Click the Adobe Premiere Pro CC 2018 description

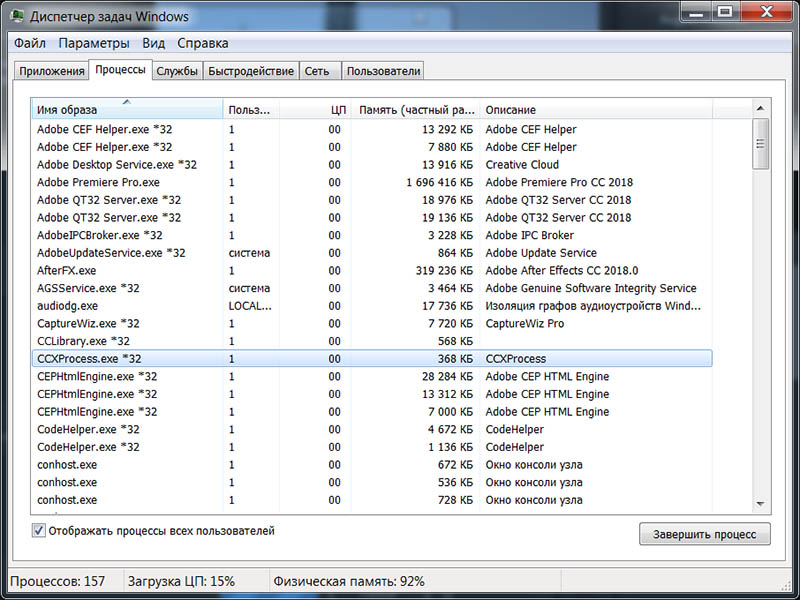(x=559, y=182)
